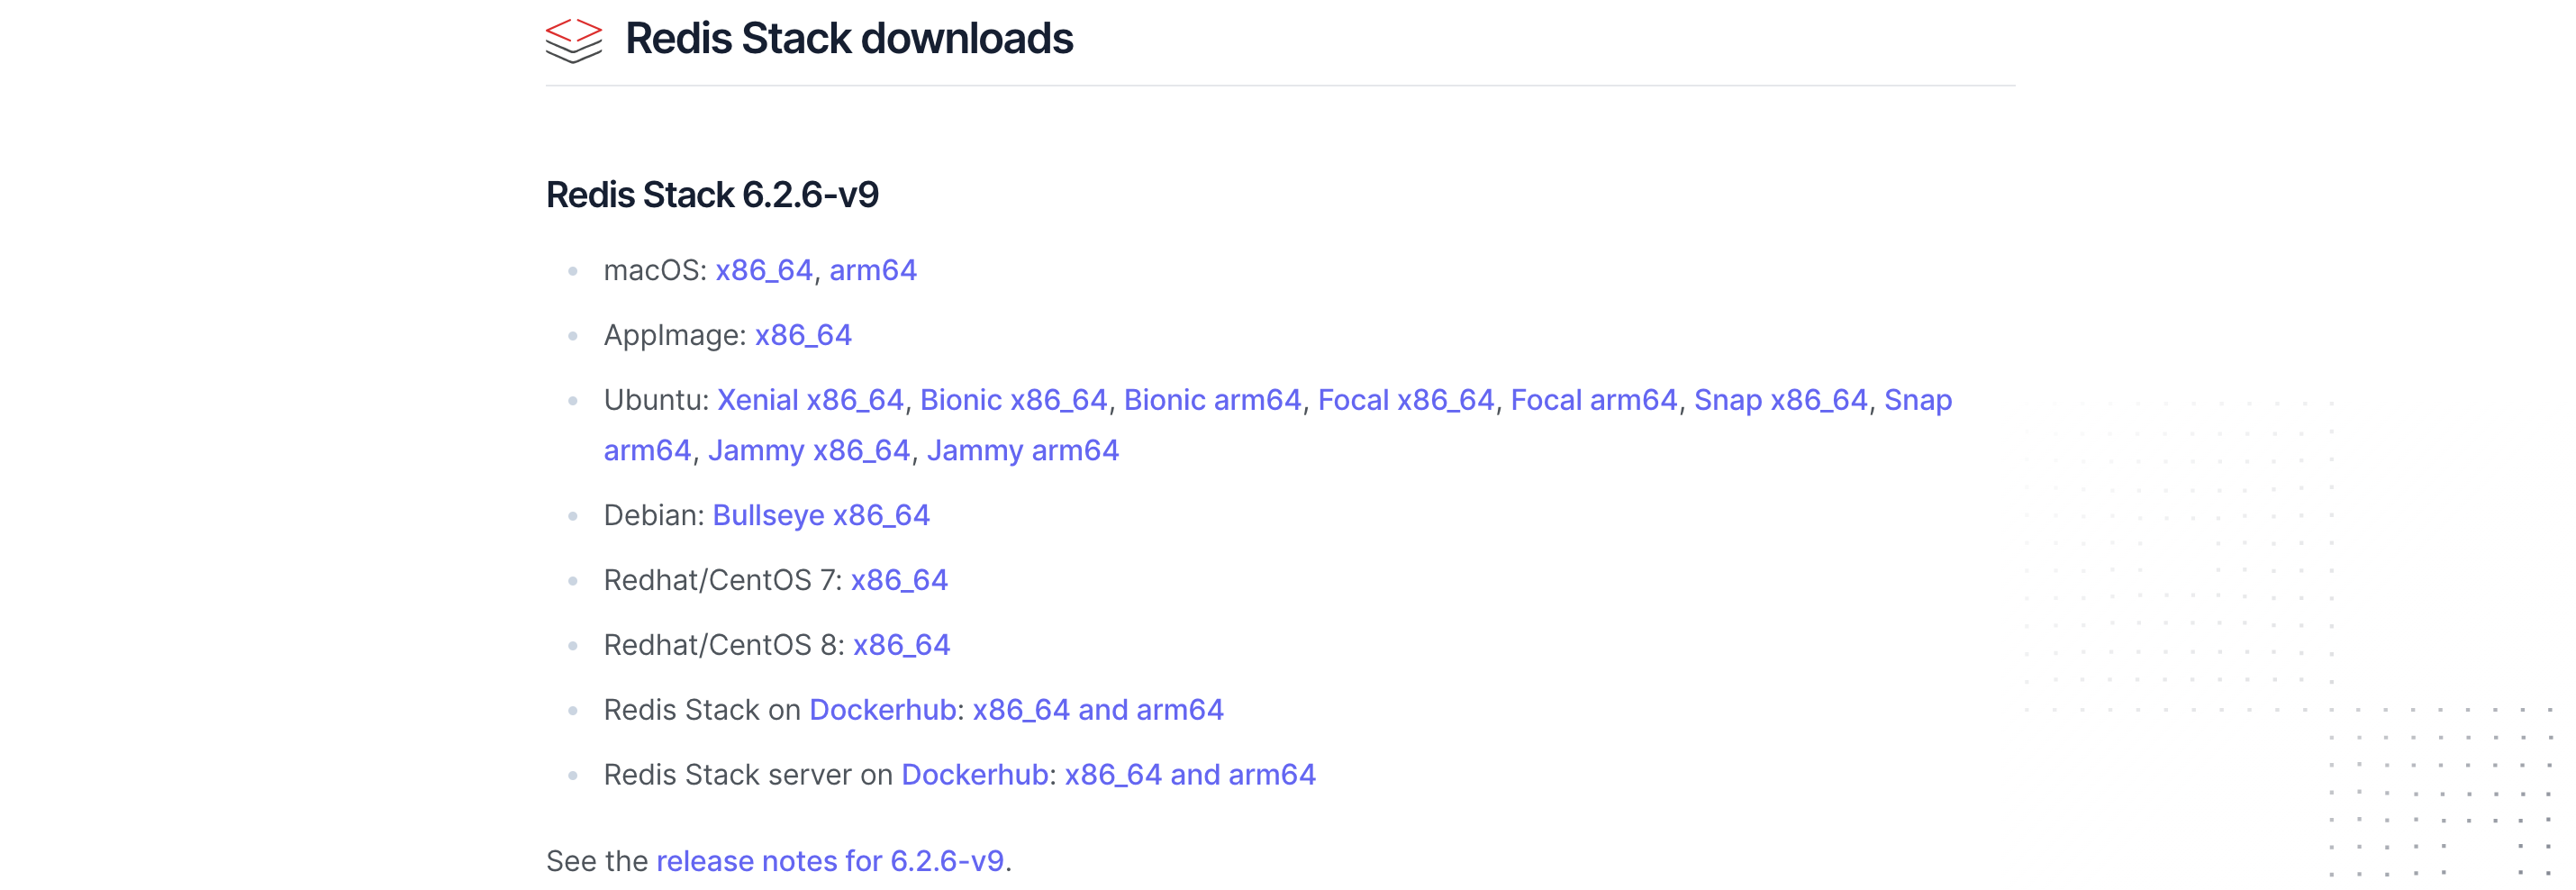This screenshot has width=2576, height=890.
Task: Open Redis Stack server Dockerhub link
Action: (975, 775)
